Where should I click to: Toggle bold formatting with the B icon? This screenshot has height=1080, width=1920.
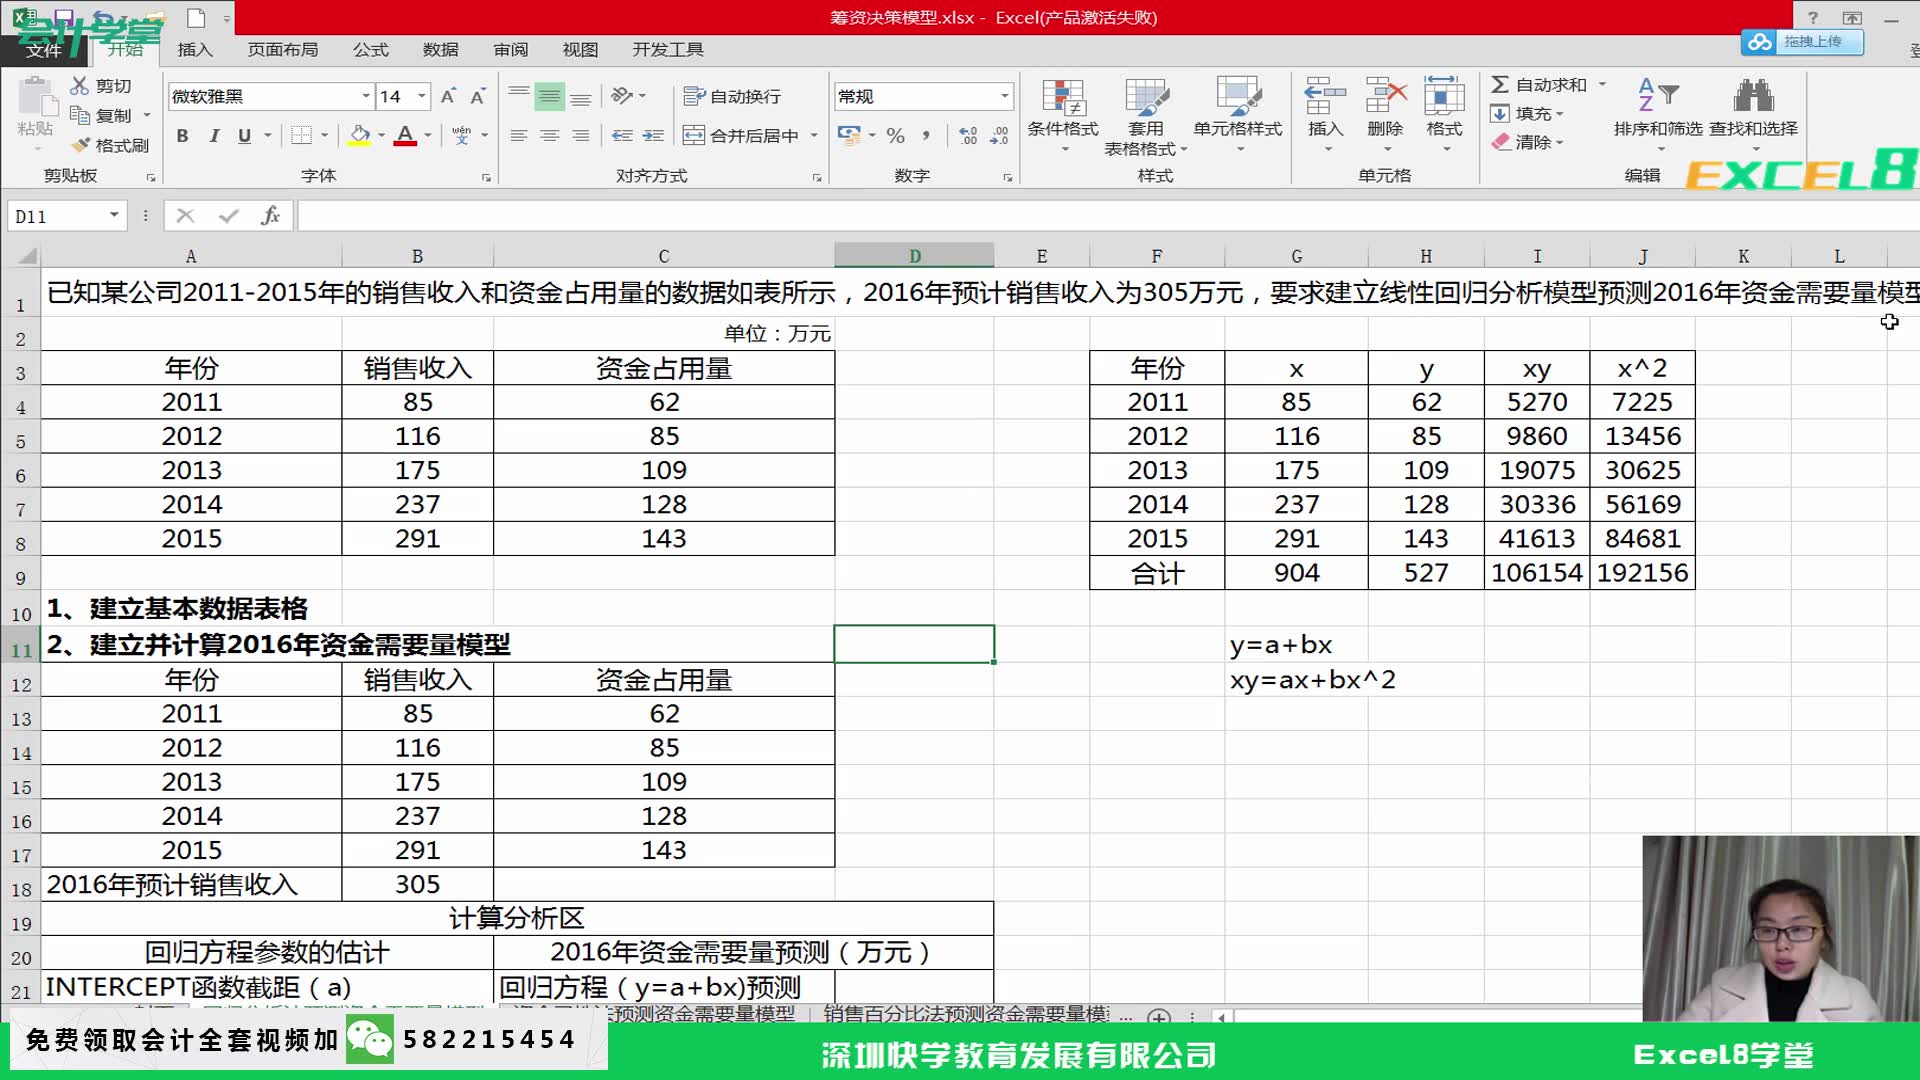pyautogui.click(x=182, y=137)
